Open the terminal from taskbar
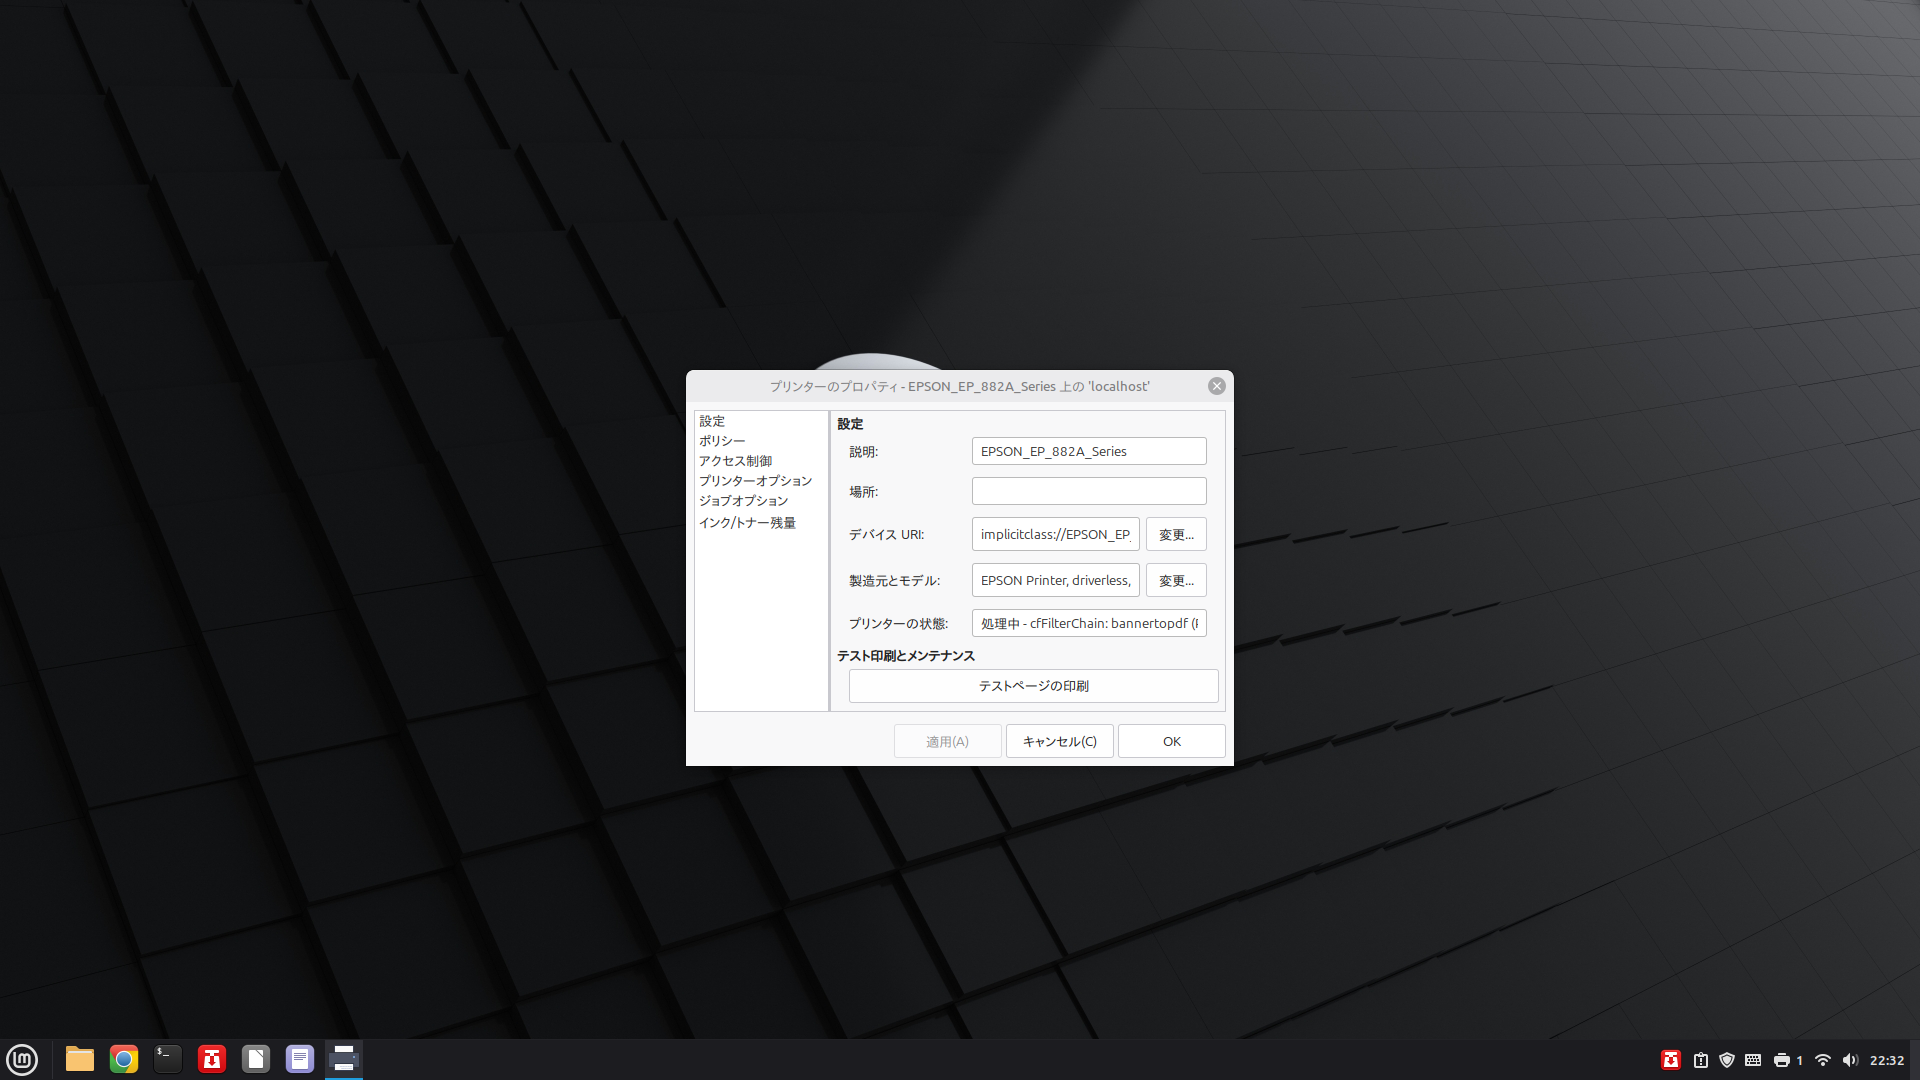Image resolution: width=1920 pixels, height=1080 pixels. tap(168, 1059)
